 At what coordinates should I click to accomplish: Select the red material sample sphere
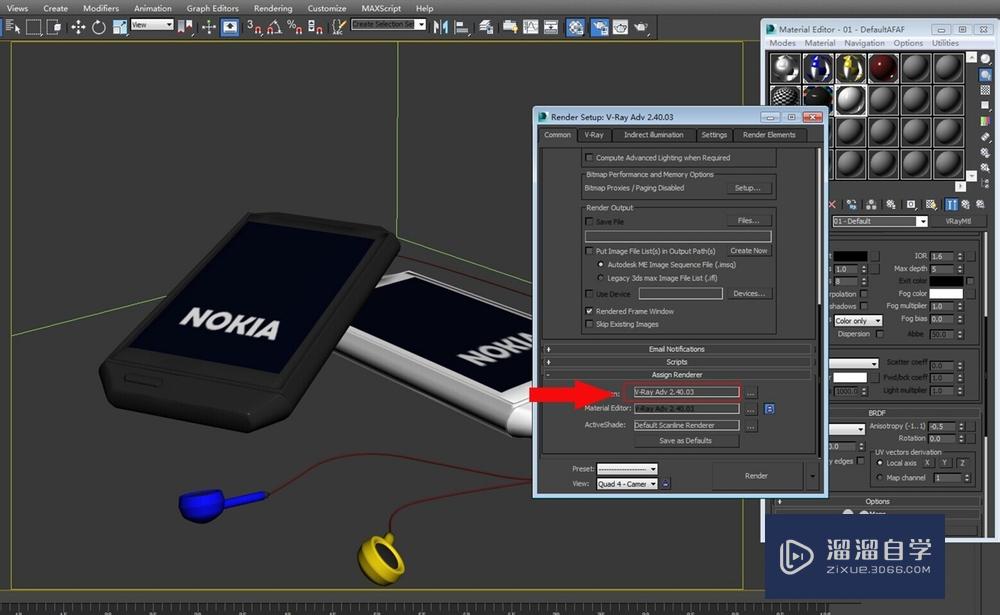tap(883, 68)
